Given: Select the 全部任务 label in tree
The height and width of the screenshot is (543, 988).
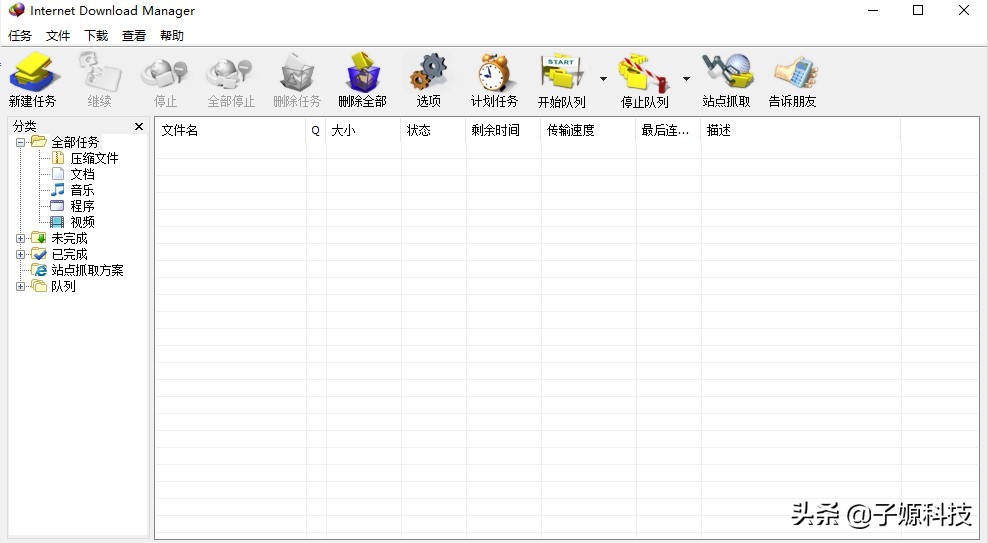Looking at the screenshot, I should pos(75,142).
